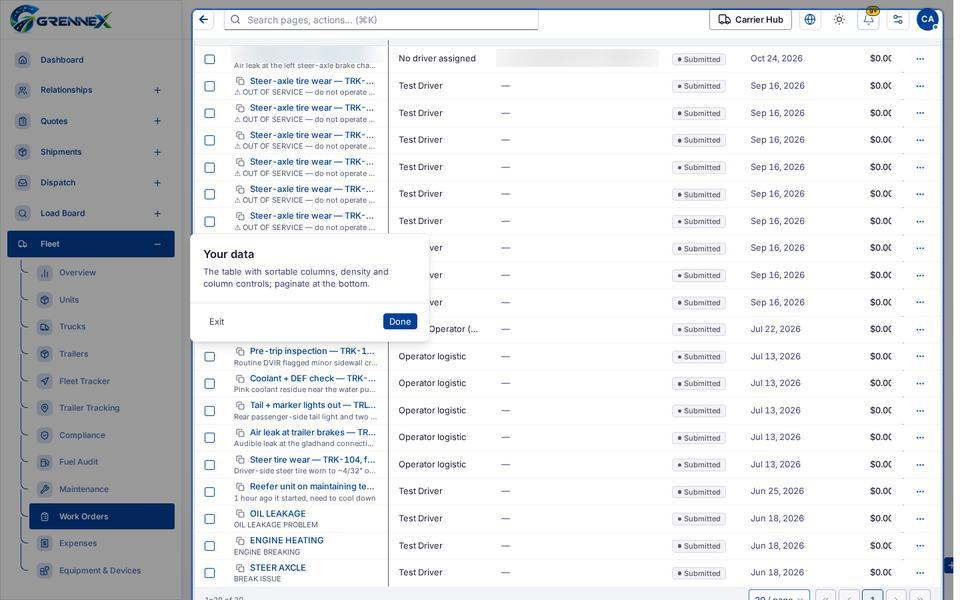This screenshot has height=600, width=960.
Task: Select the Reefer unit row checkbox
Action: point(209,492)
